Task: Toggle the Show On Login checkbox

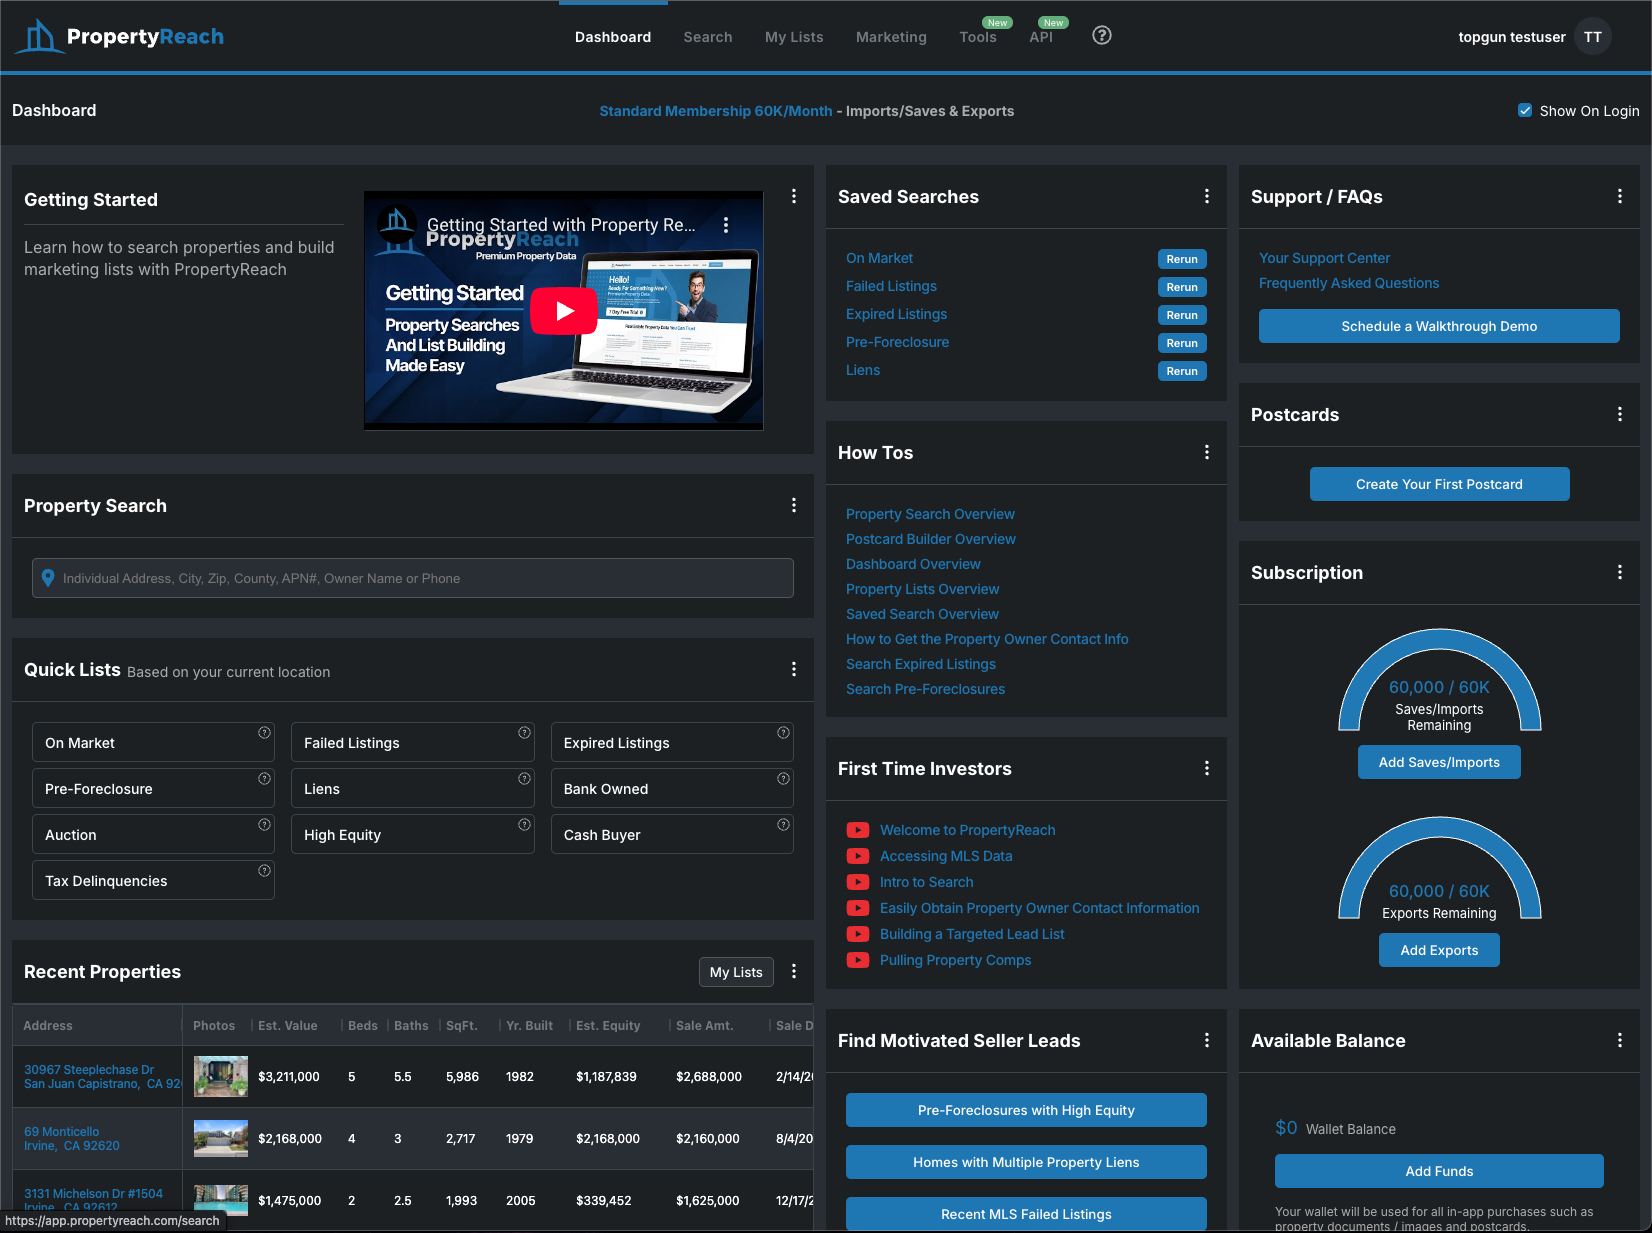Action: (x=1525, y=110)
